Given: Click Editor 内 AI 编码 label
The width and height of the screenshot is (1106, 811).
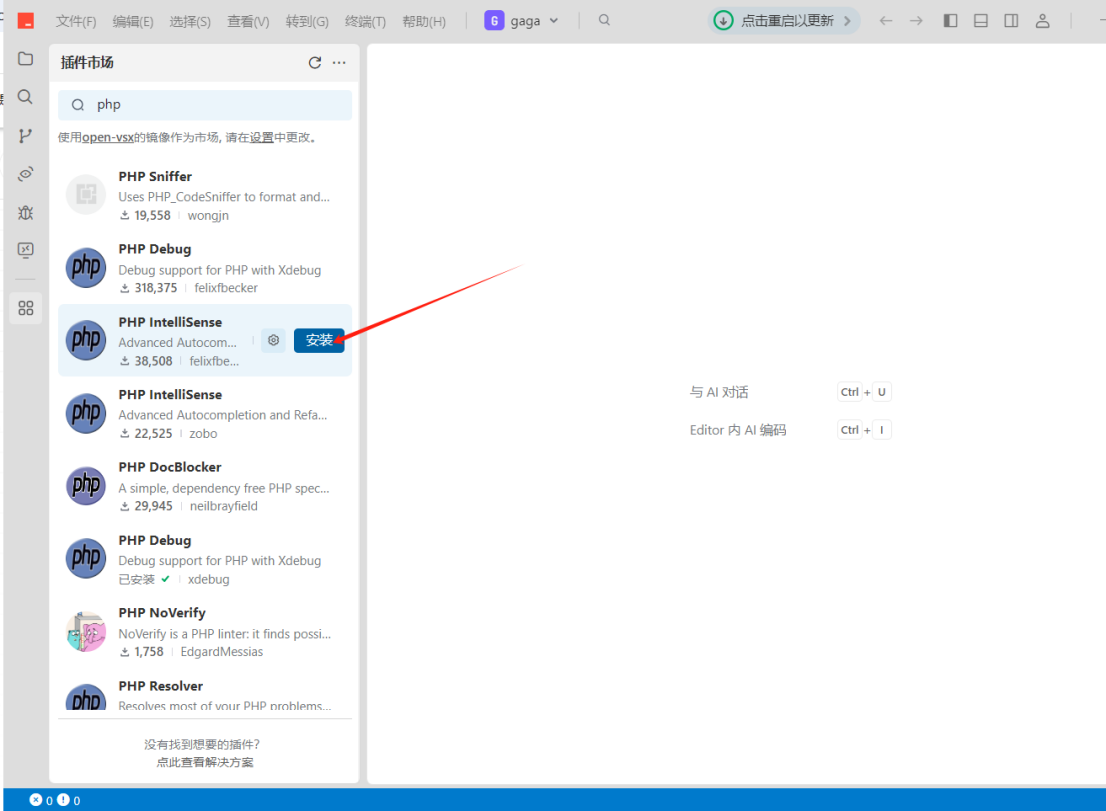Looking at the screenshot, I should click(x=738, y=430).
